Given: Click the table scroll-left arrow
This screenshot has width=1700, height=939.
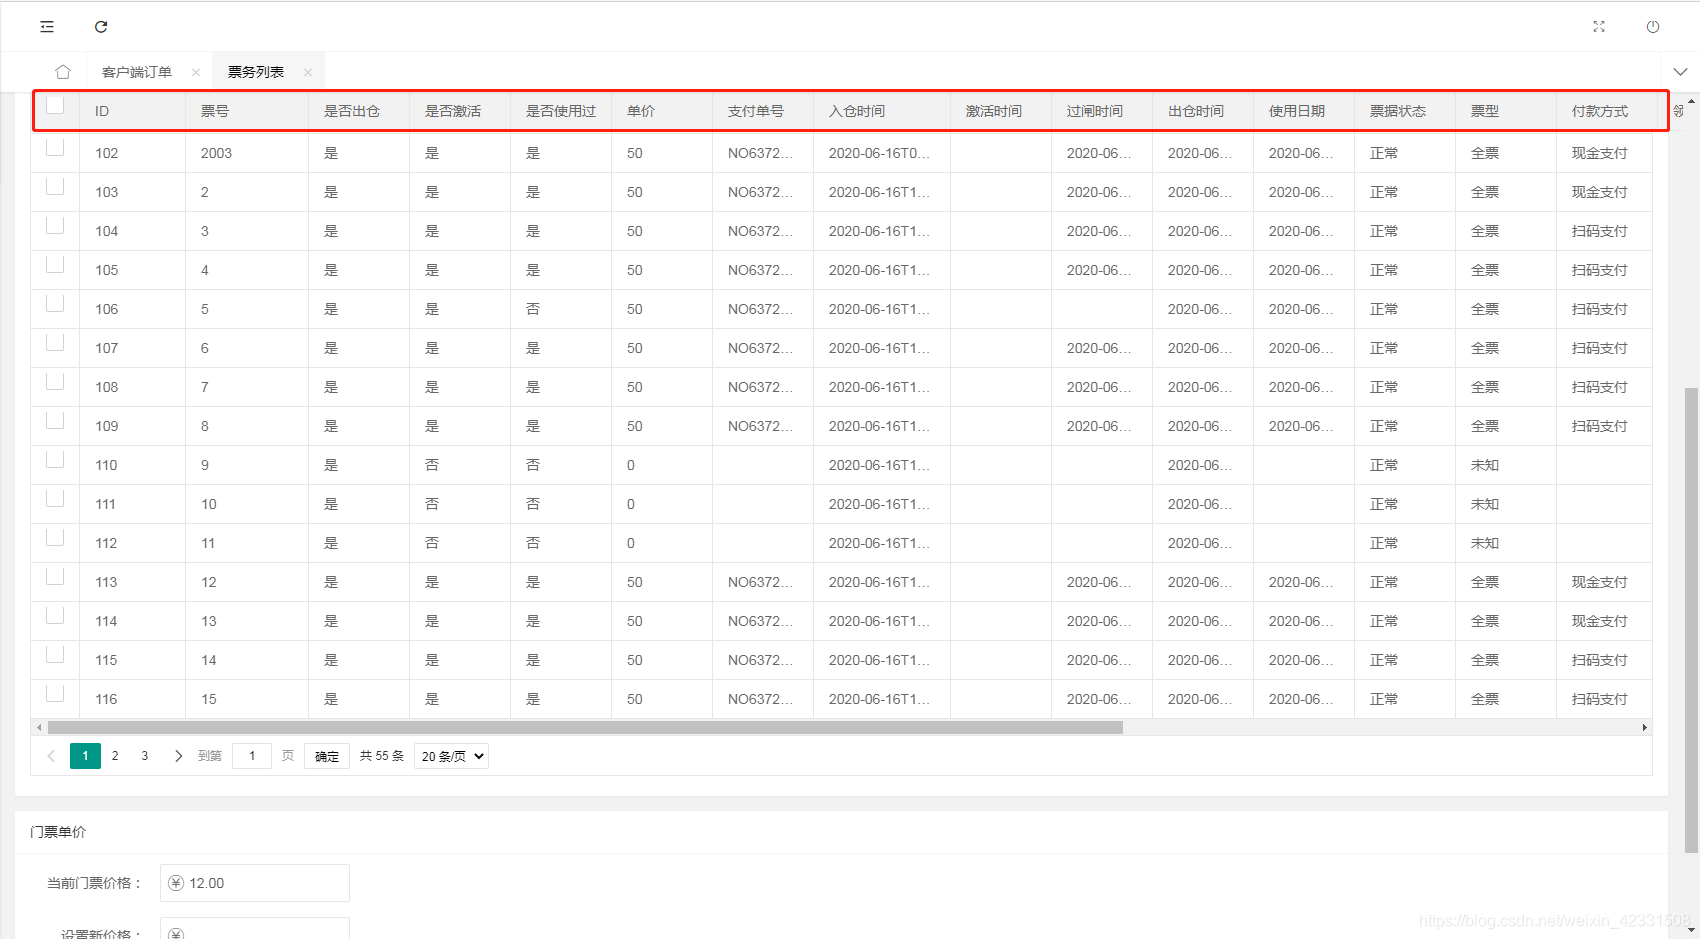Looking at the screenshot, I should (39, 728).
